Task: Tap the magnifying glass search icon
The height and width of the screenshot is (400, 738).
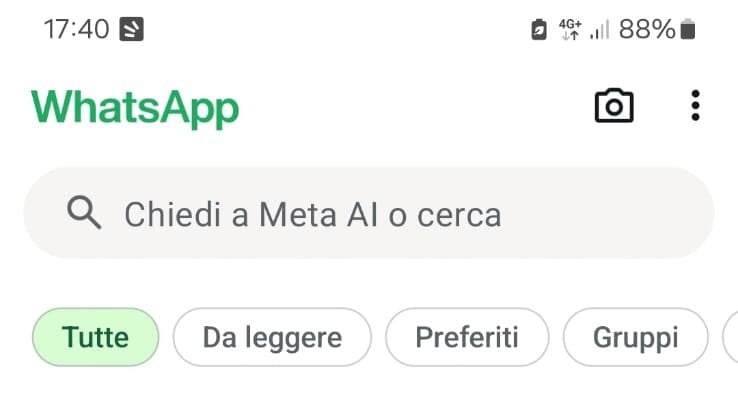Action: point(83,213)
